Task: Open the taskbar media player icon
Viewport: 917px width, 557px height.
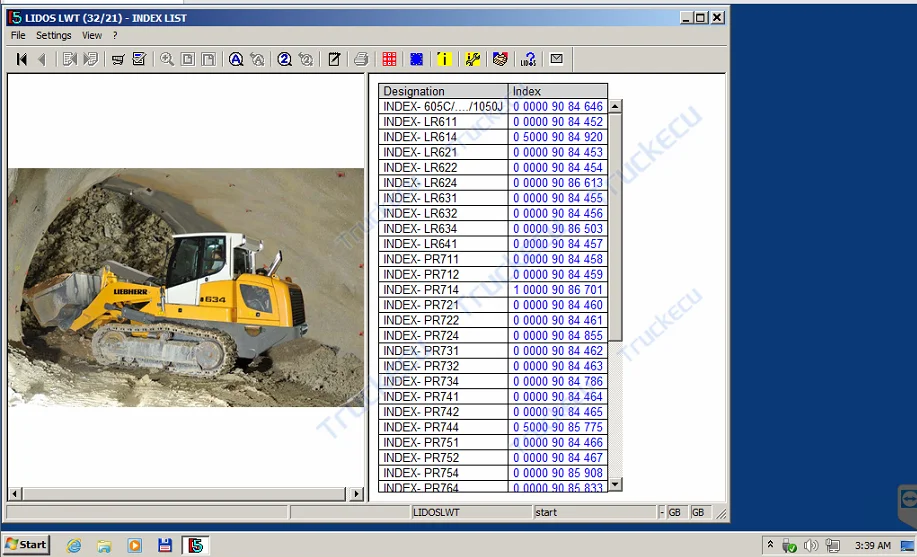Action: (135, 546)
